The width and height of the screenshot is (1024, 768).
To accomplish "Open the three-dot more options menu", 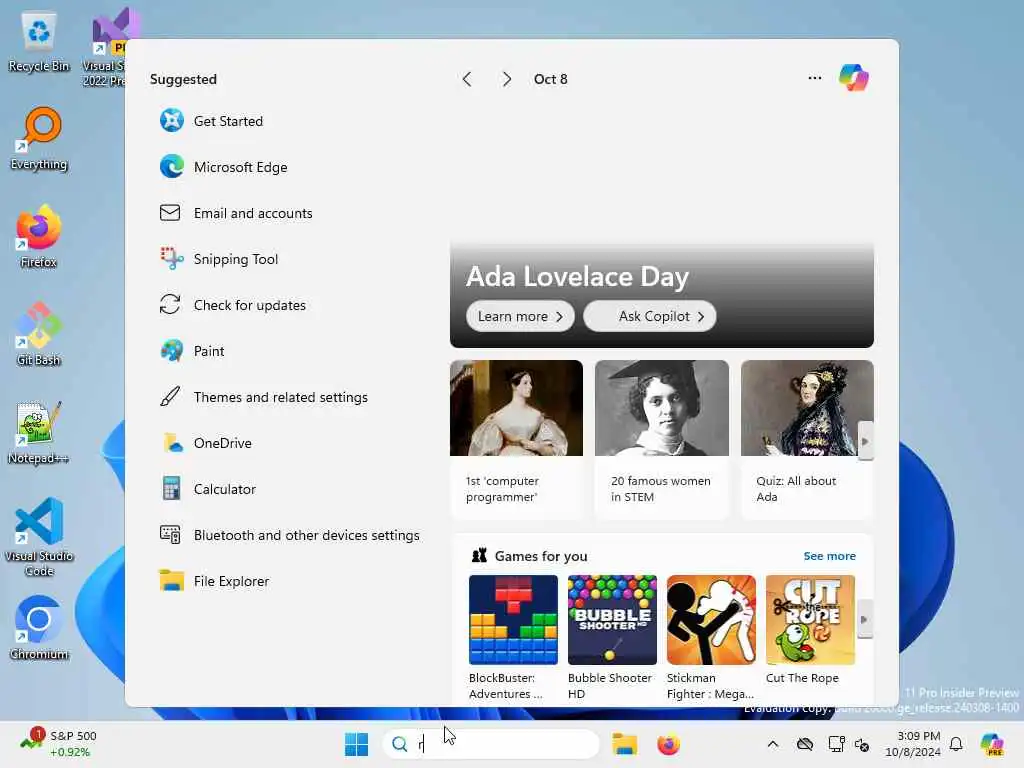I will click(x=814, y=78).
